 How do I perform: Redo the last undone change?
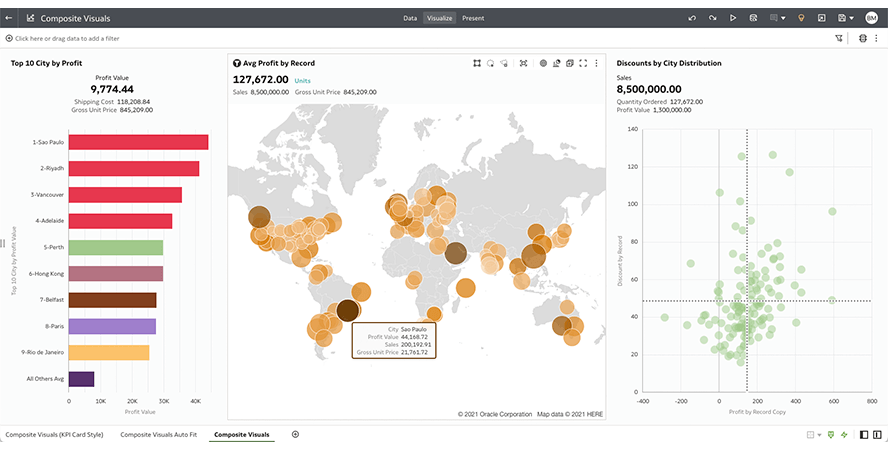click(x=712, y=18)
